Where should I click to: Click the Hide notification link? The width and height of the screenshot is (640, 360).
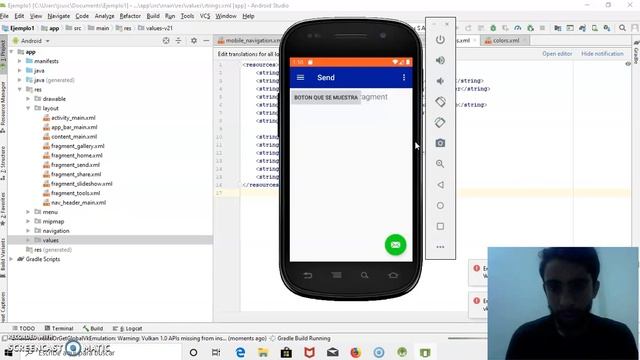pos(602,53)
